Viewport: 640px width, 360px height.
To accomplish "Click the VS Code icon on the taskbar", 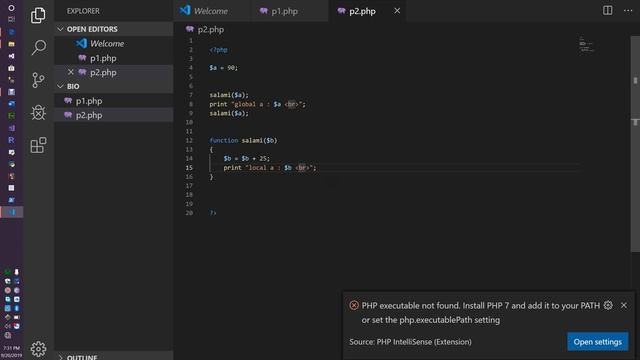I will [11, 212].
